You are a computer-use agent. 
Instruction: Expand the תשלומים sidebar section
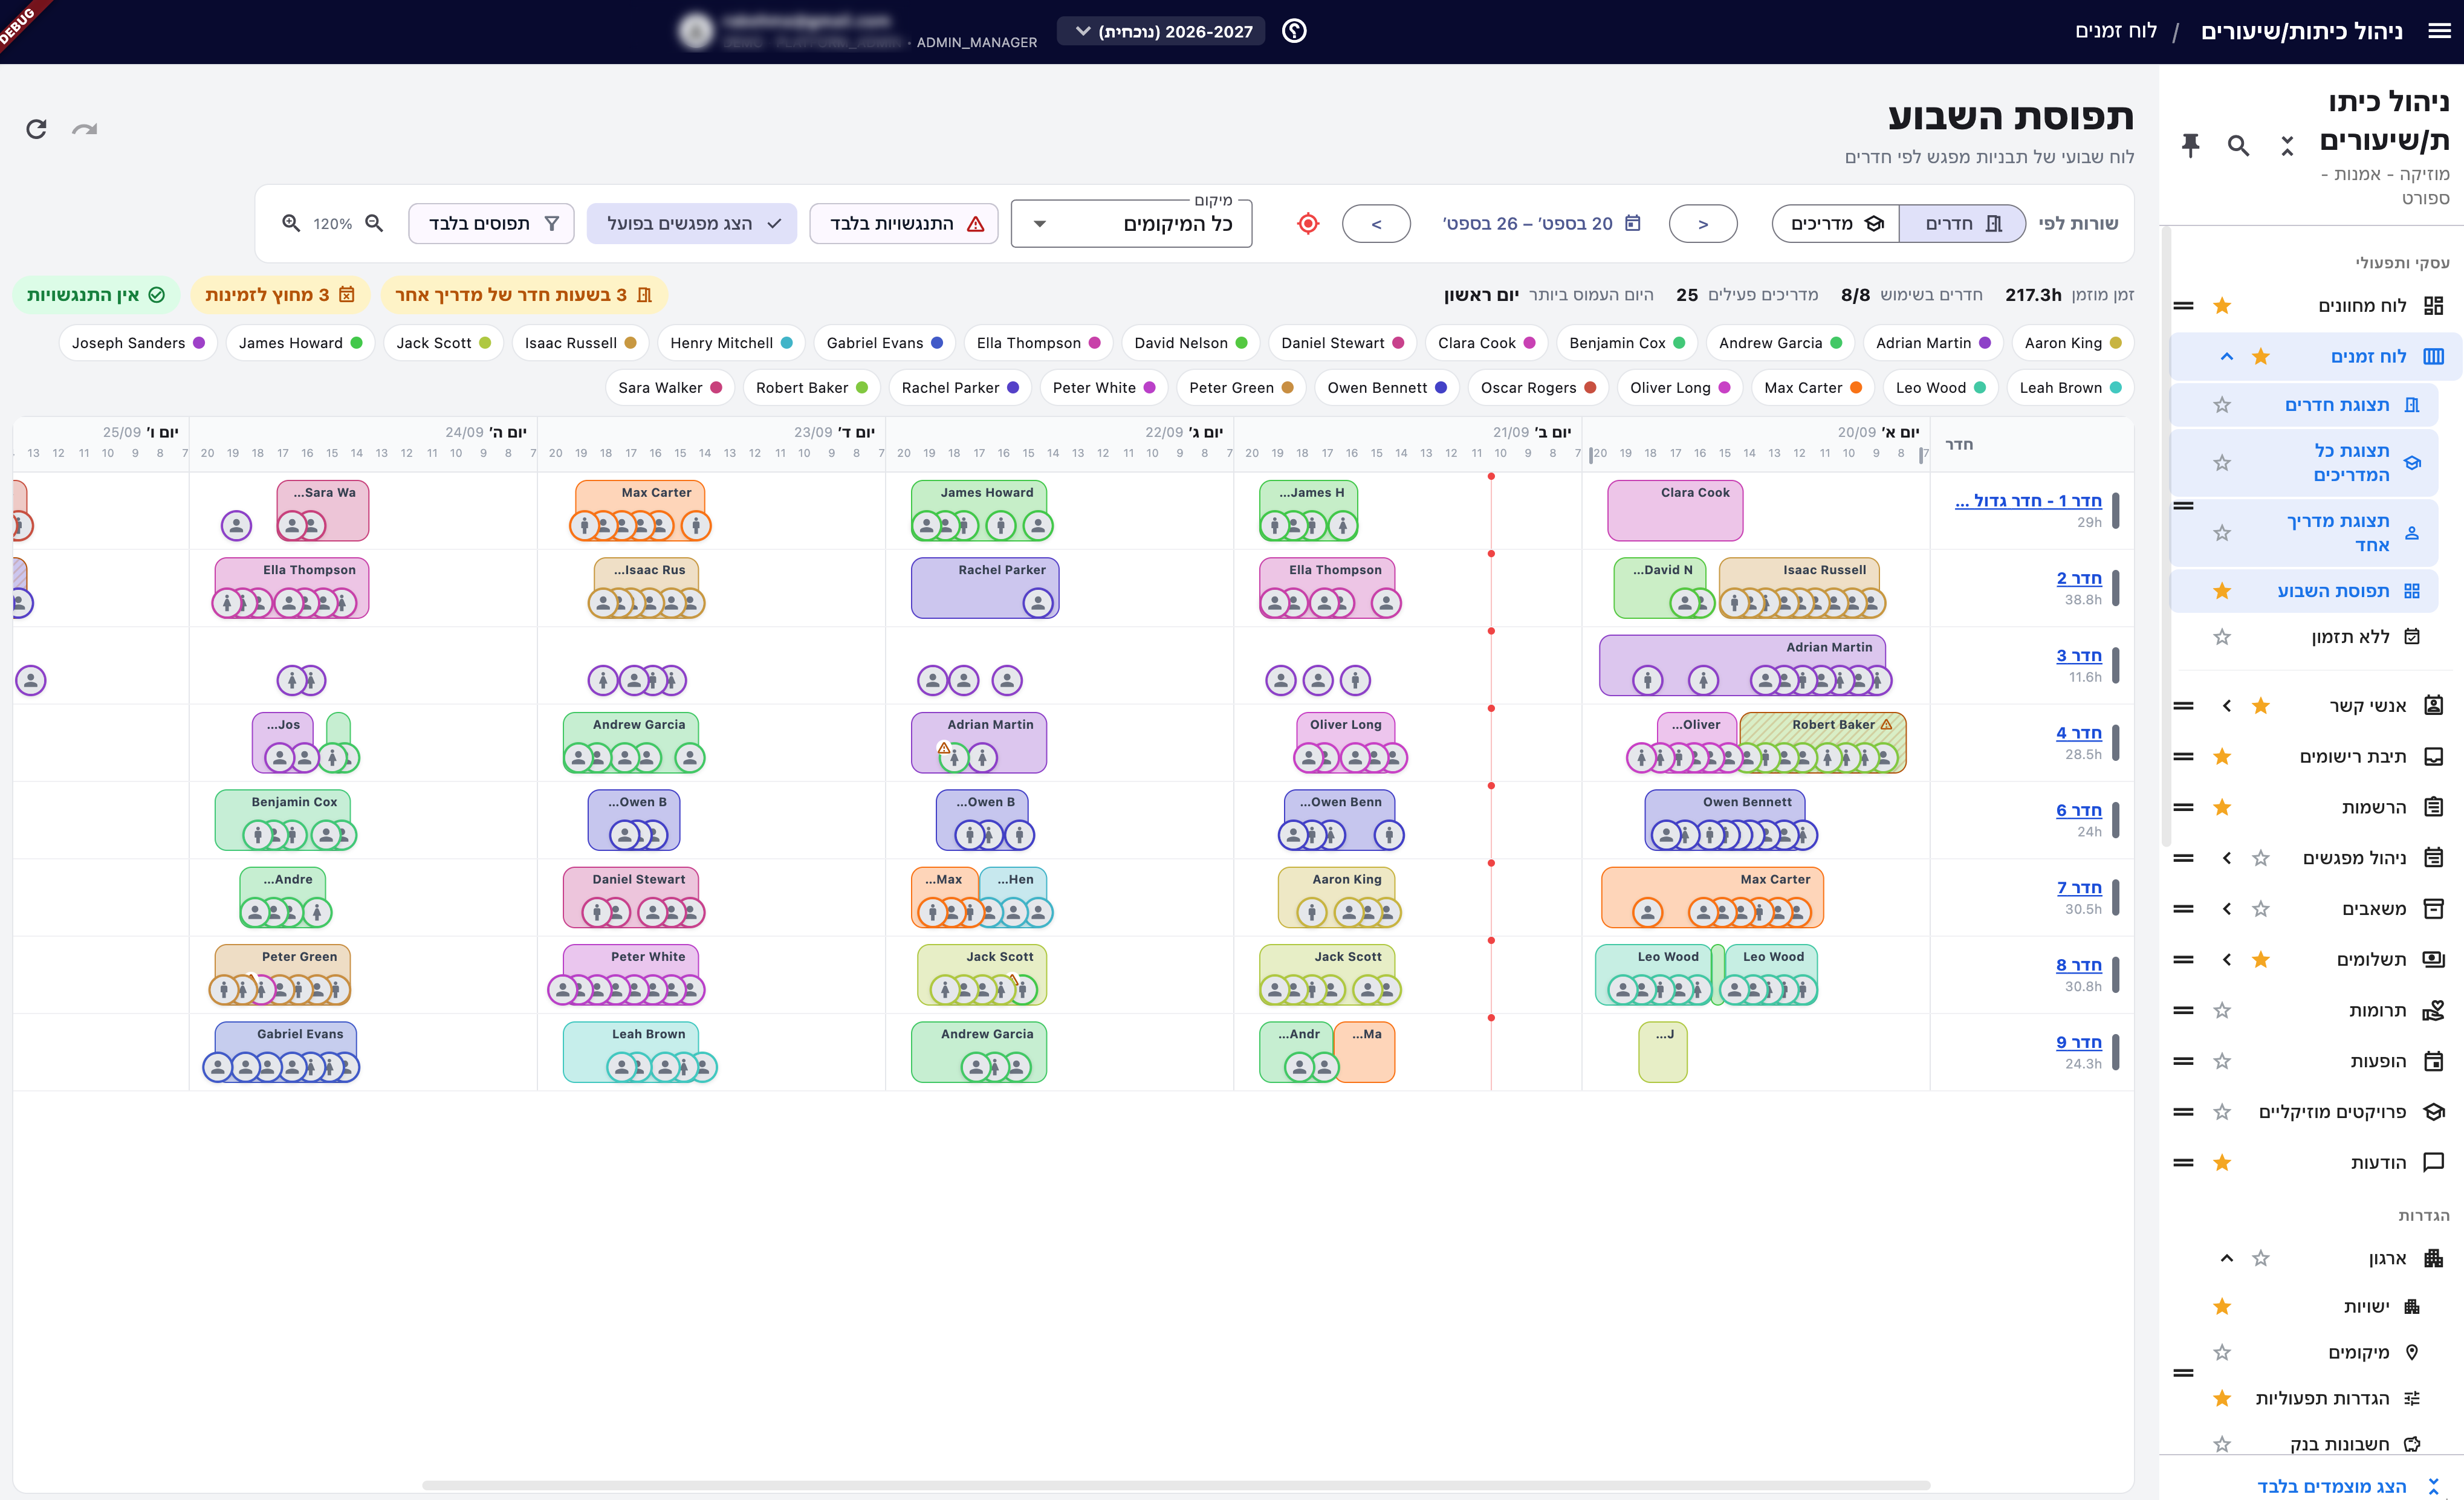coord(2227,960)
